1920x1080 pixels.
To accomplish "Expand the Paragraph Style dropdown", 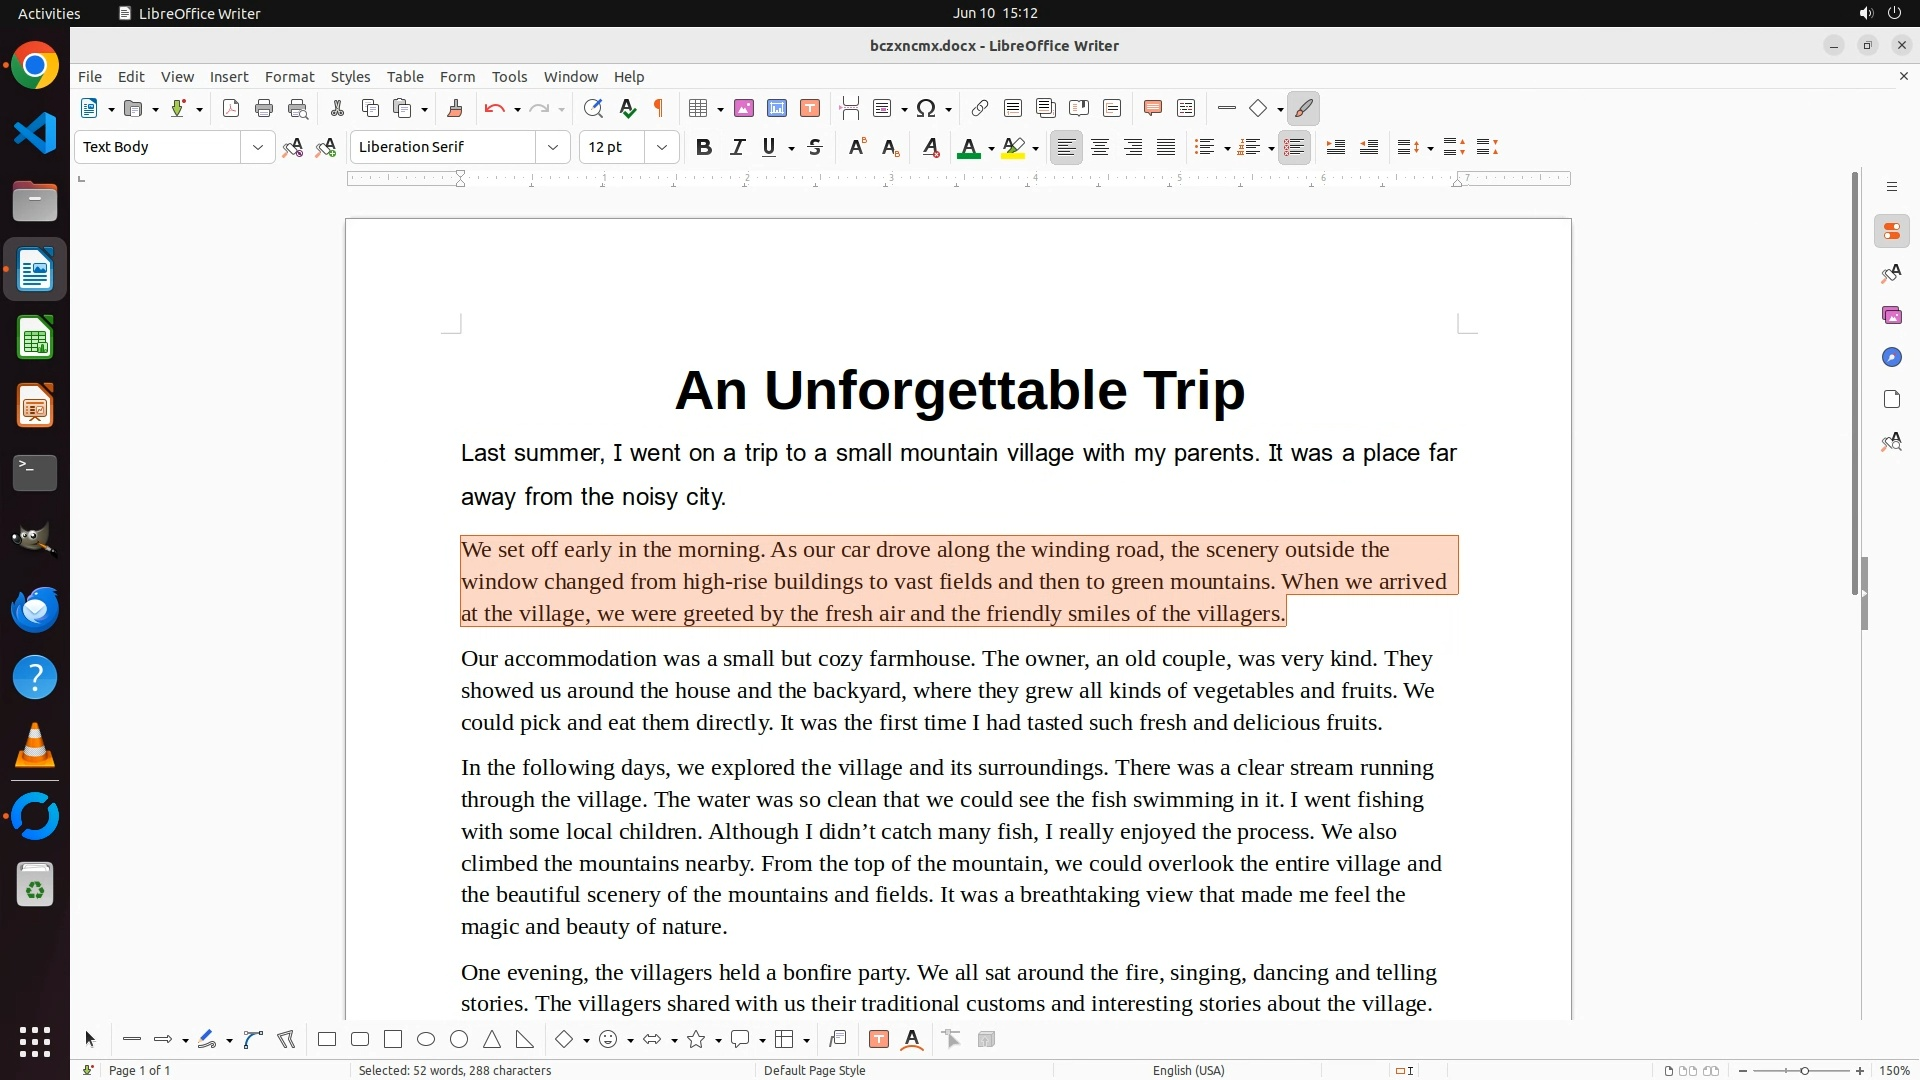I will coord(258,148).
